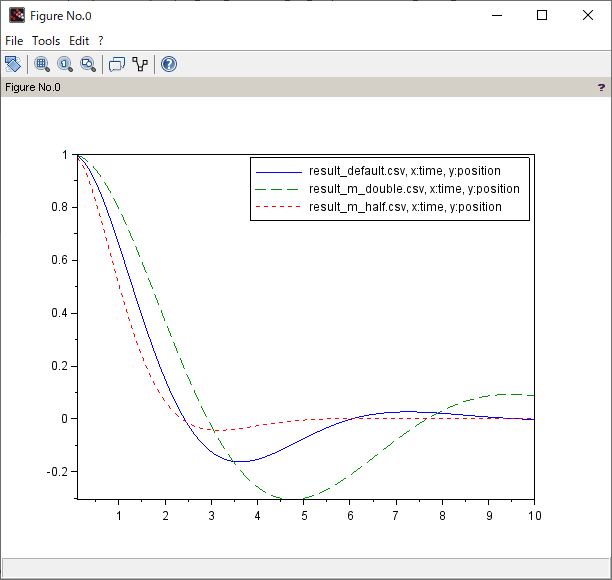Click x-axis label 1
Screen dimensions: 612x580
point(119,516)
